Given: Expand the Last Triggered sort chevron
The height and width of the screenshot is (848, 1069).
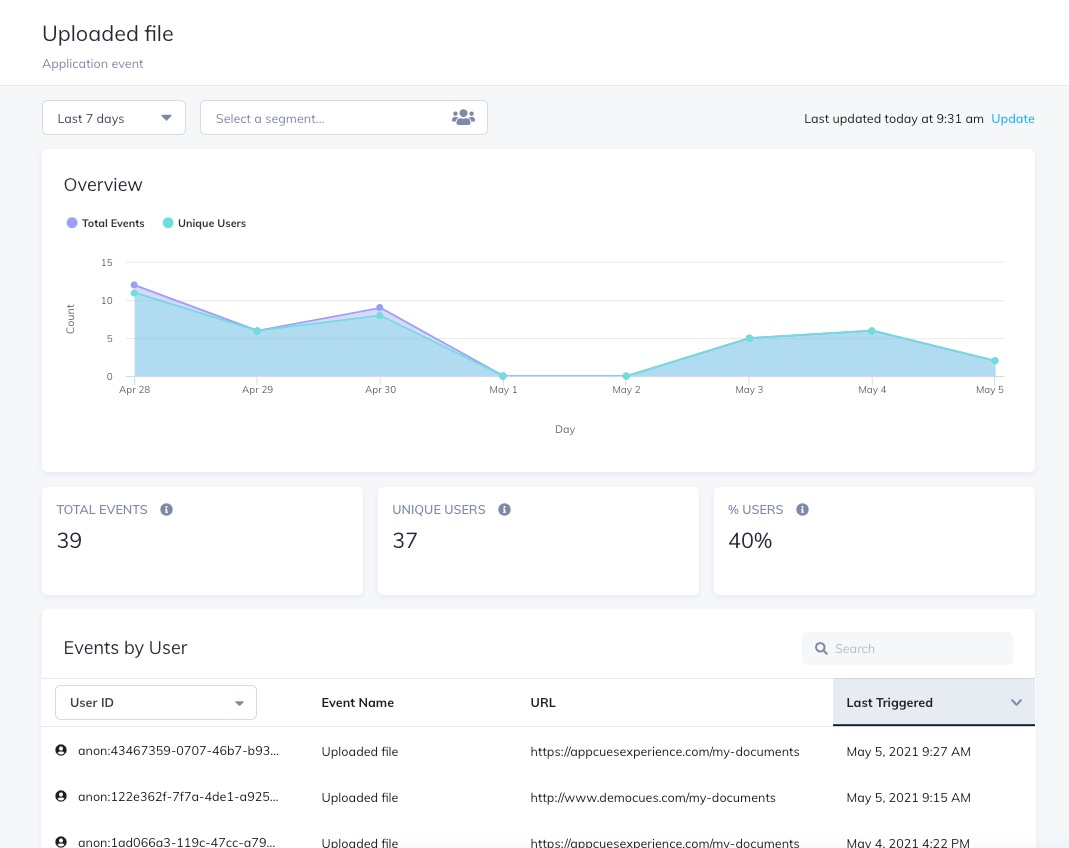Looking at the screenshot, I should point(1016,702).
